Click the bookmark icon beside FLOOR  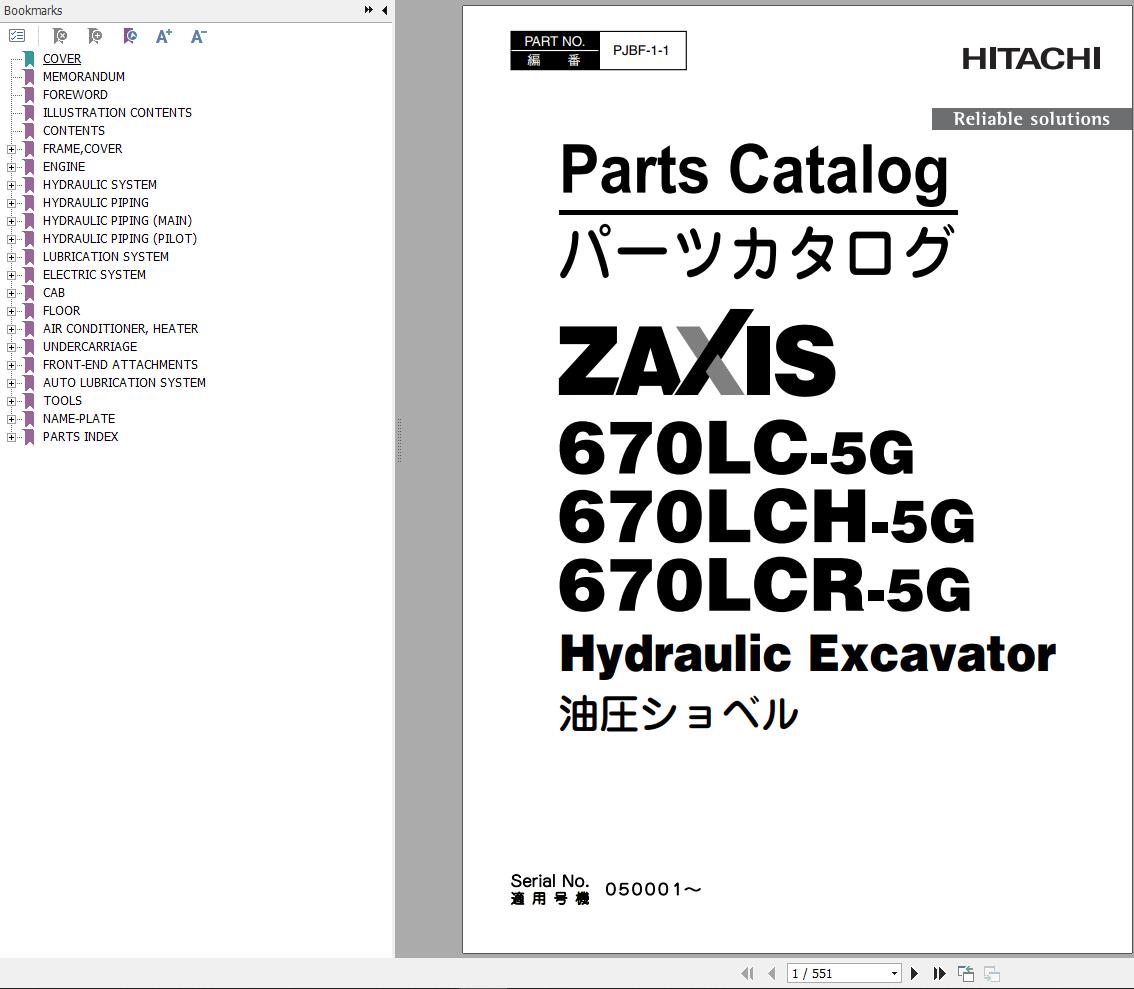coord(29,311)
